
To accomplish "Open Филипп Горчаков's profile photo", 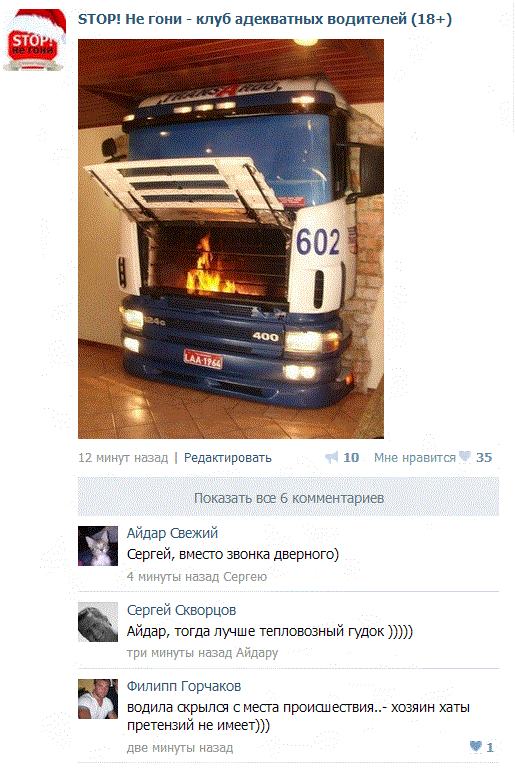I will (x=98, y=699).
